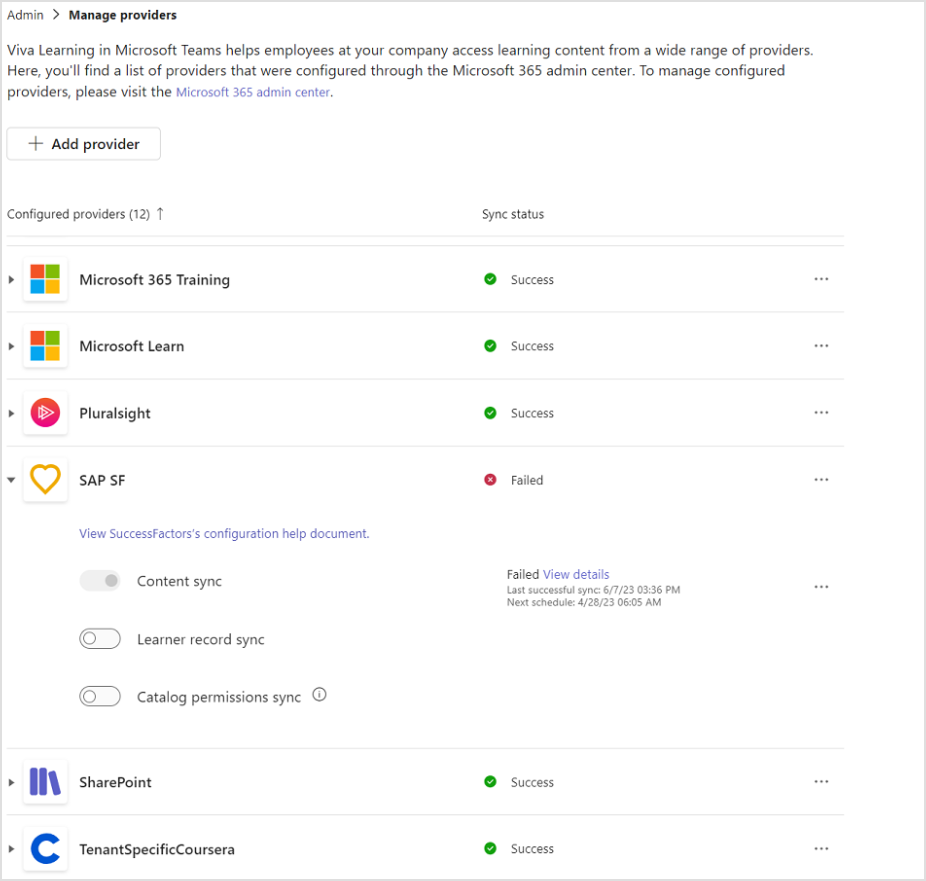Open more options for SharePoint
This screenshot has height=881, width=926.
point(821,781)
